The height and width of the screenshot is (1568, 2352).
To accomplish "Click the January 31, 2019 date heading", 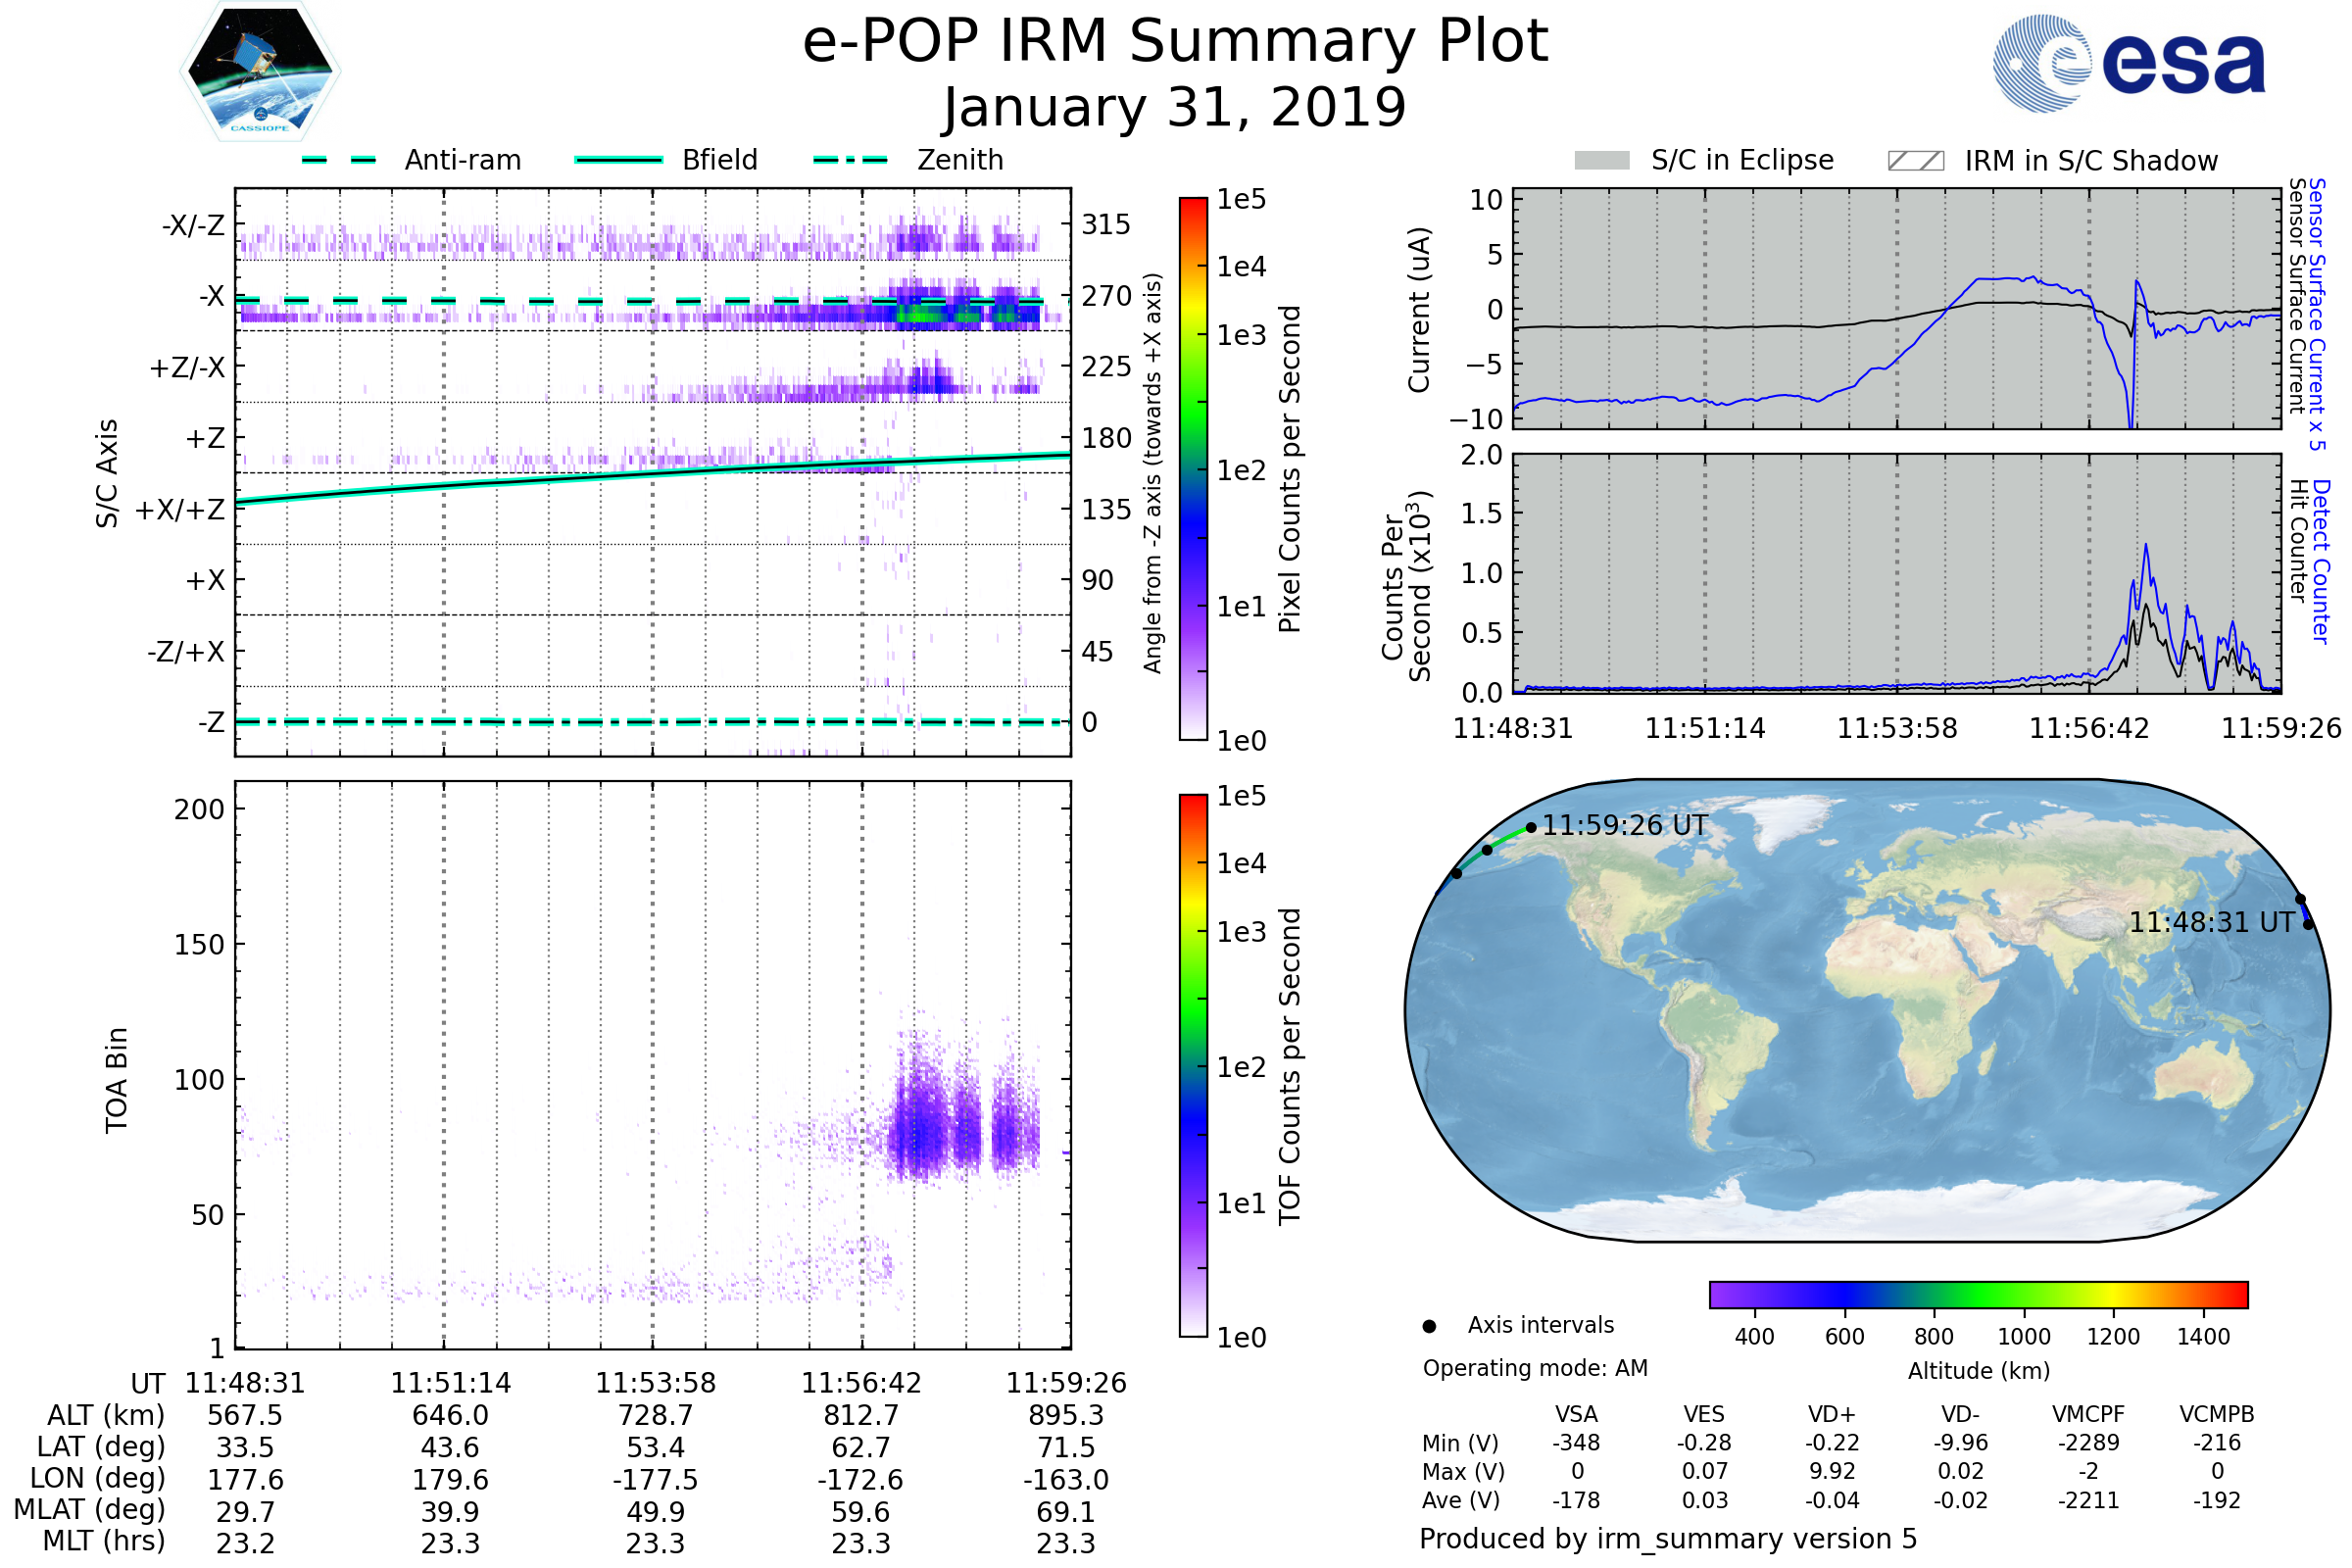I will (x=1175, y=108).
